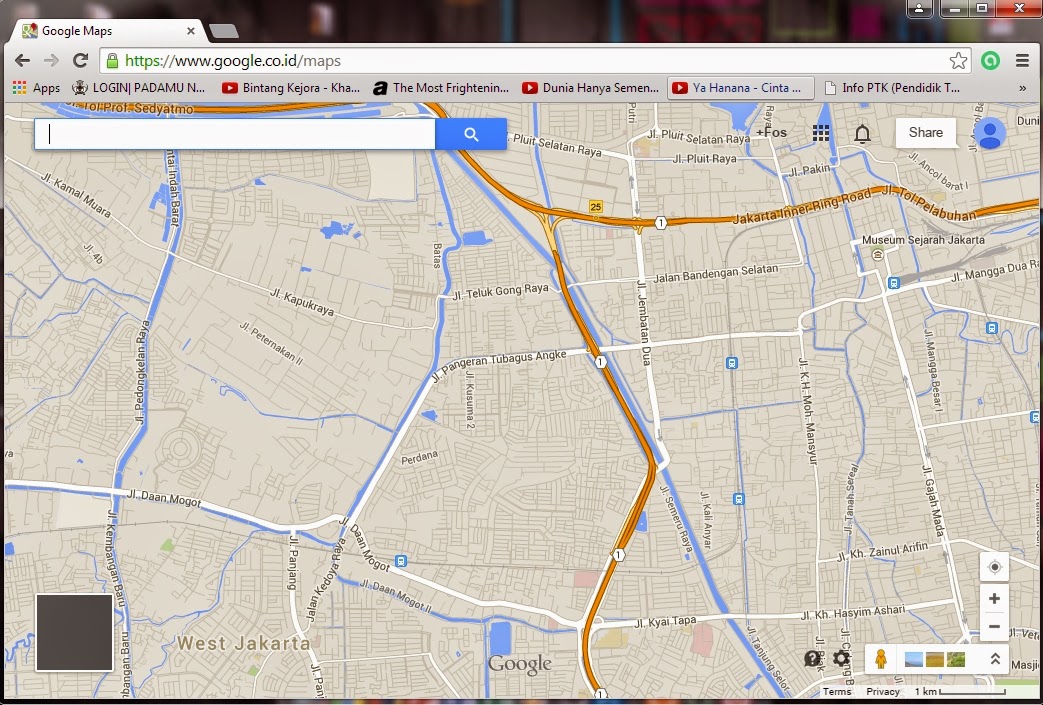Click the browser back arrow
The width and height of the screenshot is (1043, 705).
point(22,61)
